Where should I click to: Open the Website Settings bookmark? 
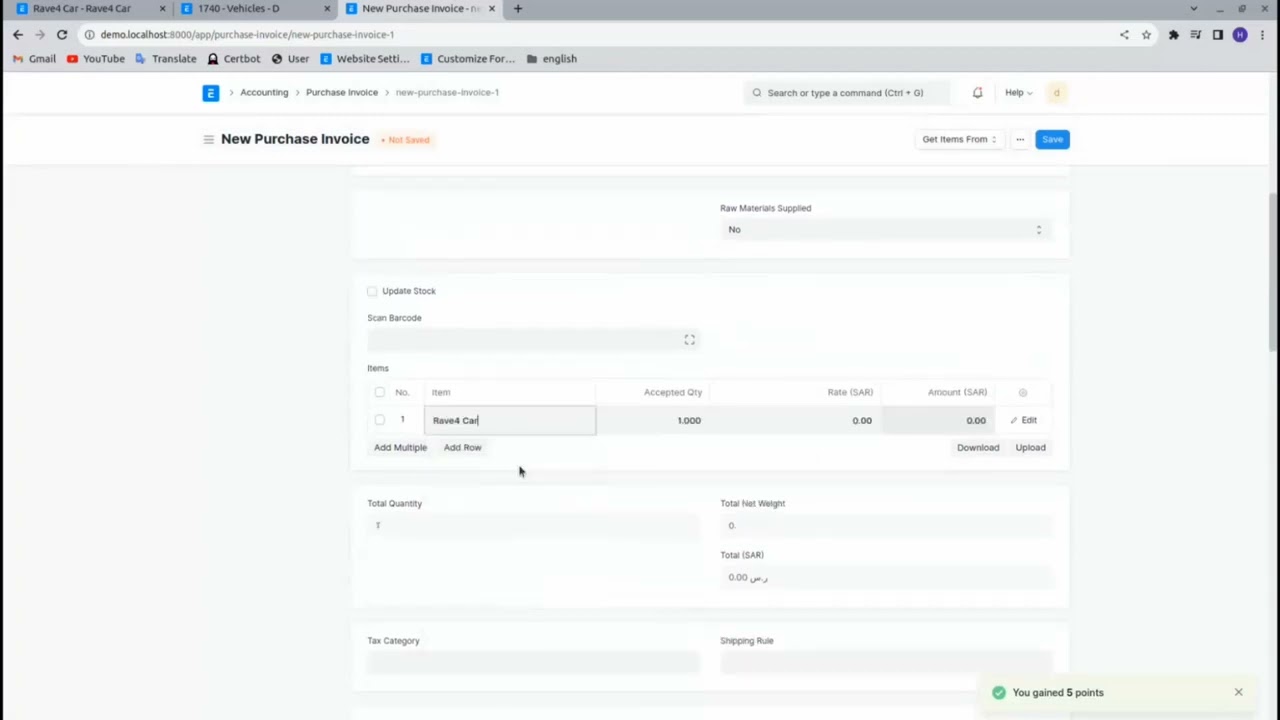(365, 58)
